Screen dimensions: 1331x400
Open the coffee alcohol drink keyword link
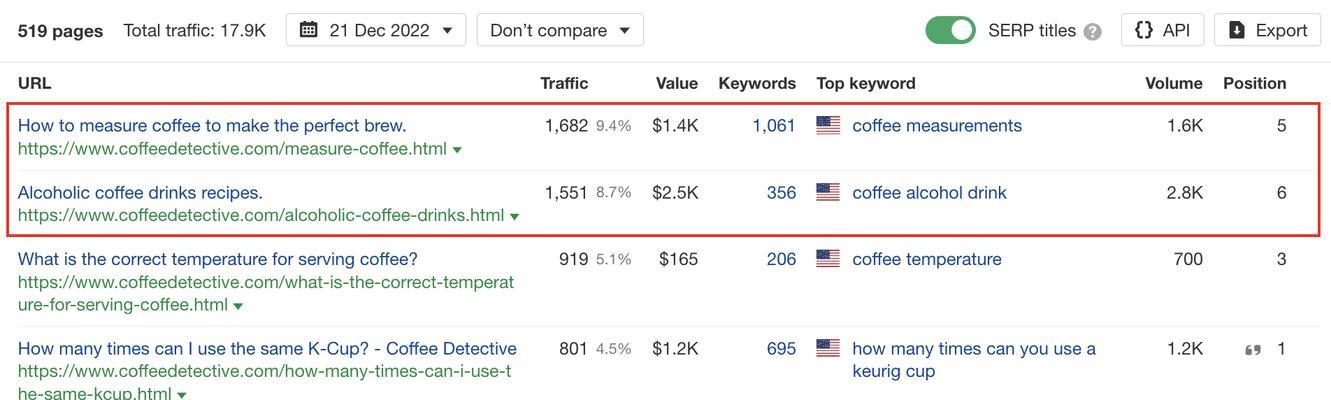929,192
